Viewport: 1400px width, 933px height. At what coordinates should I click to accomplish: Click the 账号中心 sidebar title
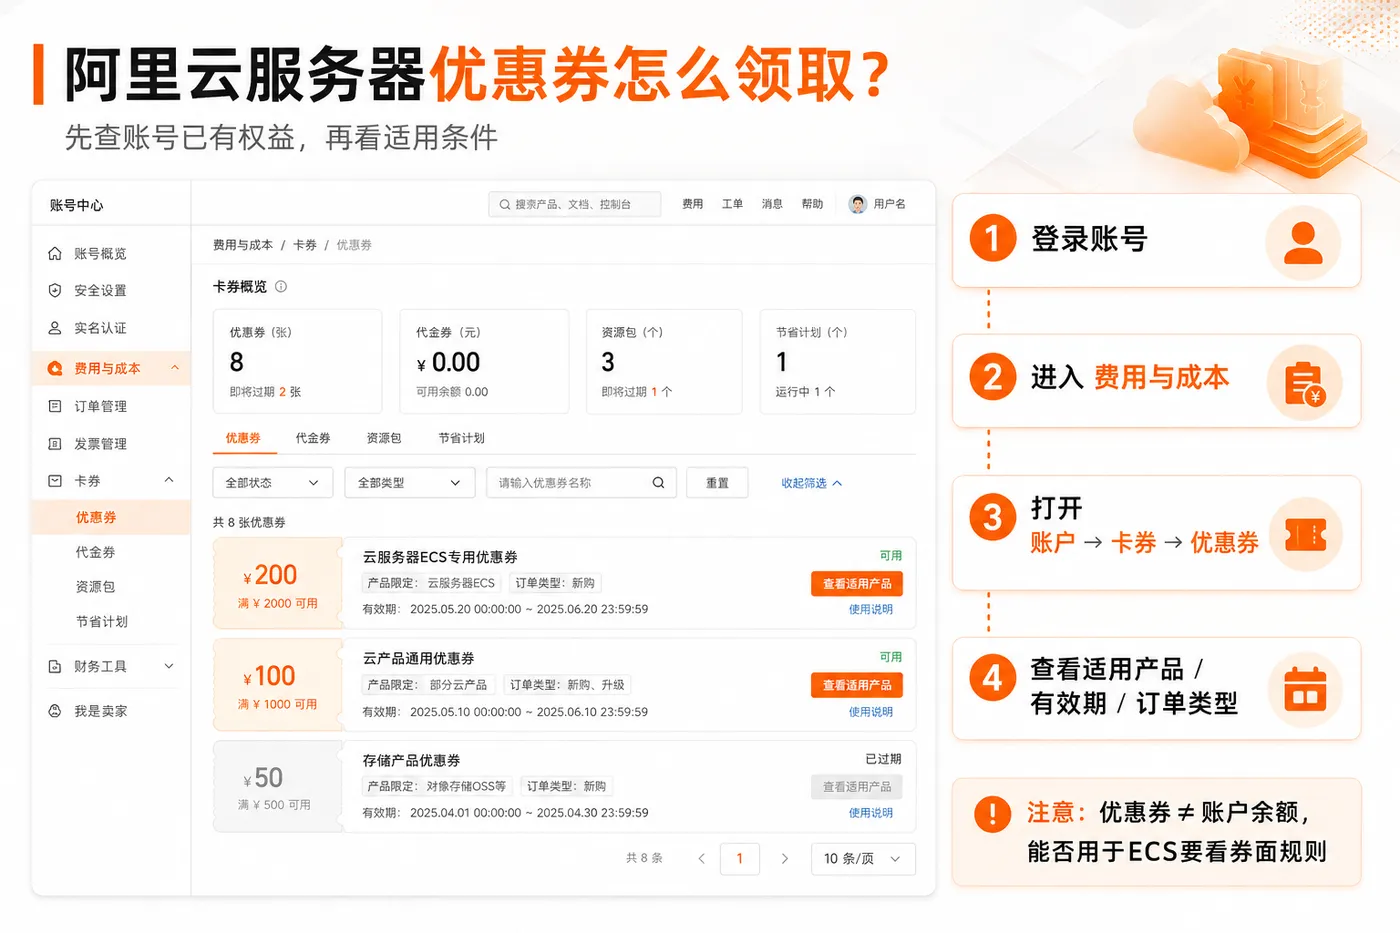coord(77,205)
